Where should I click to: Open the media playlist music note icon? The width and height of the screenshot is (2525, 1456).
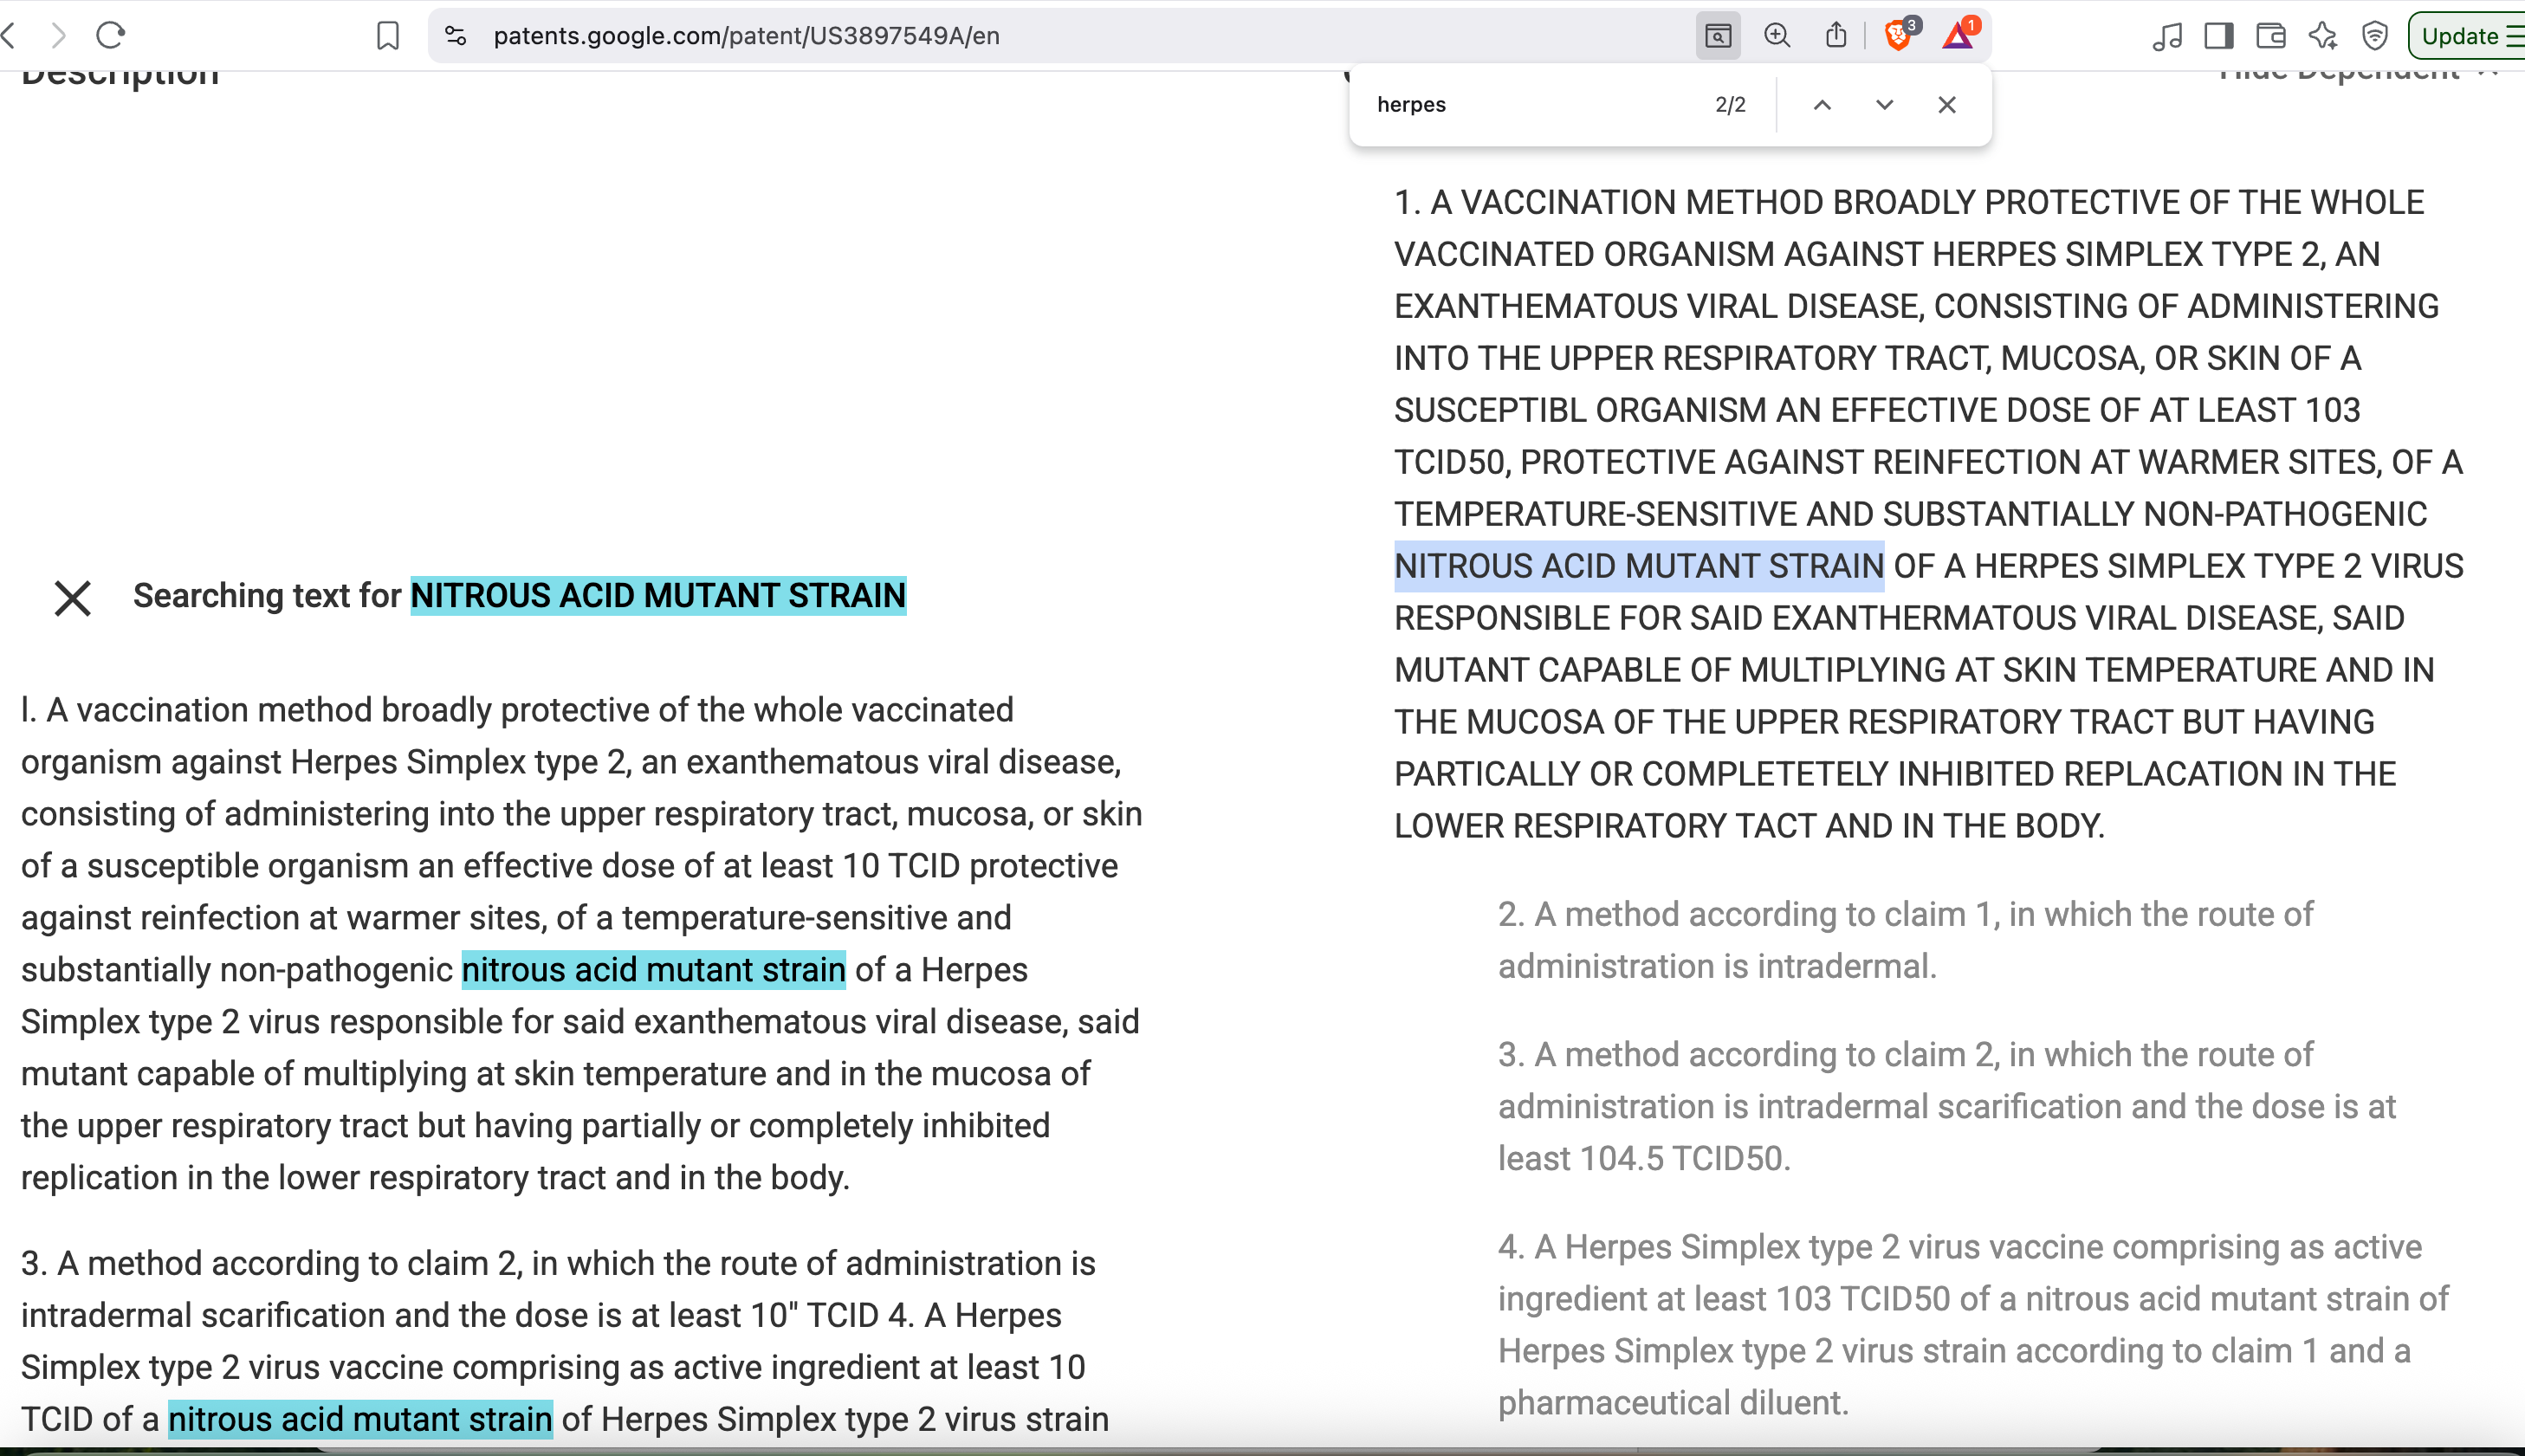(x=2166, y=36)
